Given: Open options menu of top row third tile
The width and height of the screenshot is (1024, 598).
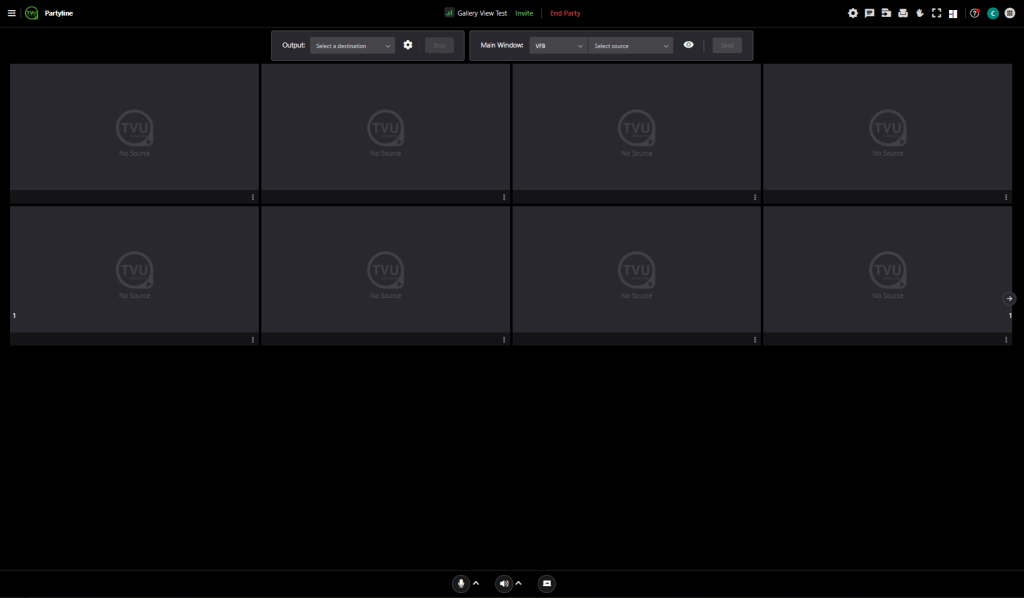Looking at the screenshot, I should 755,197.
